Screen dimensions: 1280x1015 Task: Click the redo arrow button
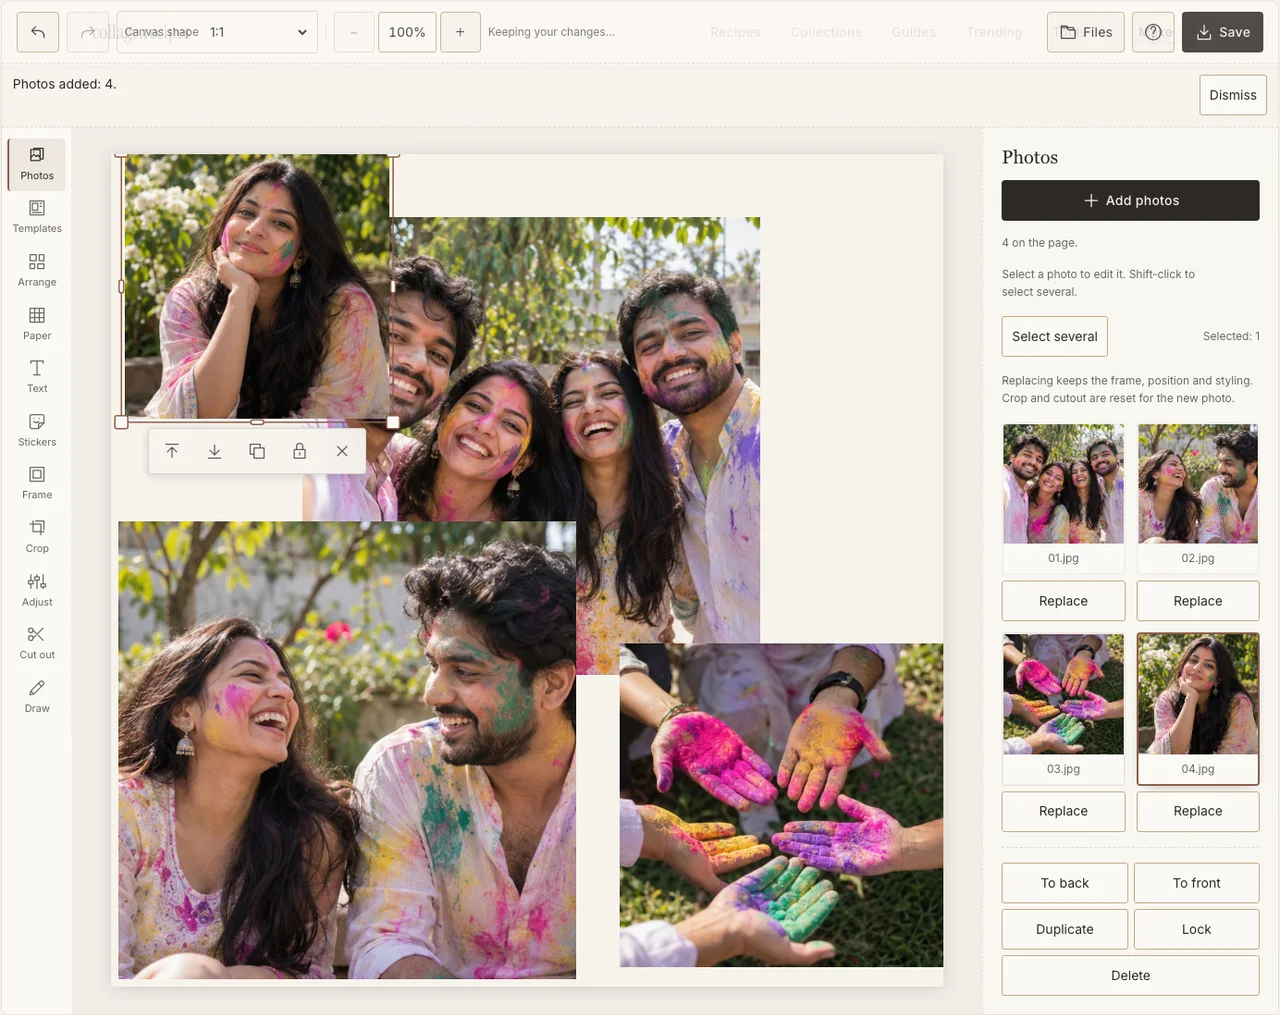click(x=87, y=32)
